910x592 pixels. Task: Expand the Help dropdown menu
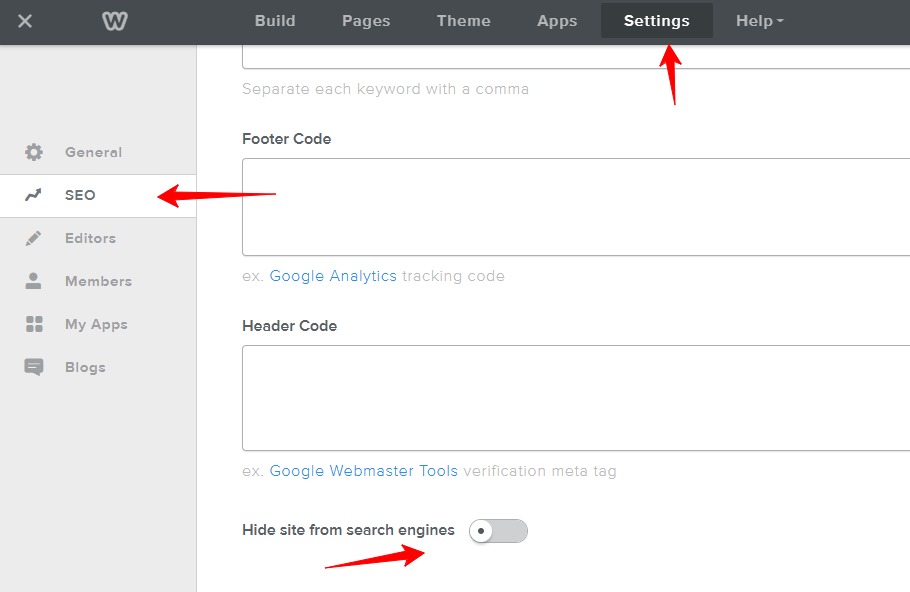pos(759,21)
